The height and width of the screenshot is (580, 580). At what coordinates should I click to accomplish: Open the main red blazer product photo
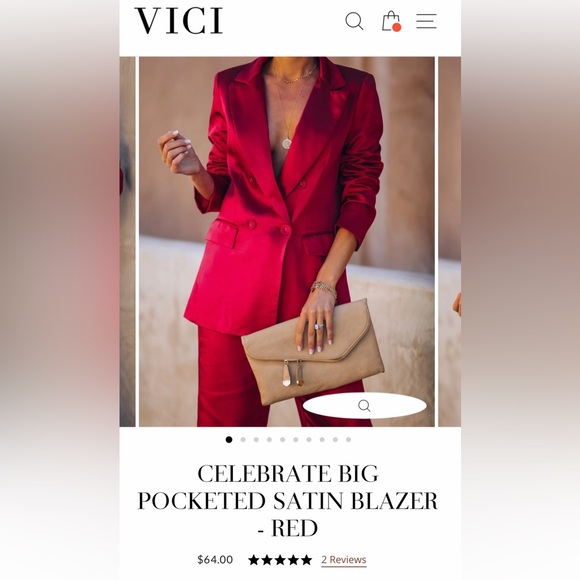[x=287, y=242]
